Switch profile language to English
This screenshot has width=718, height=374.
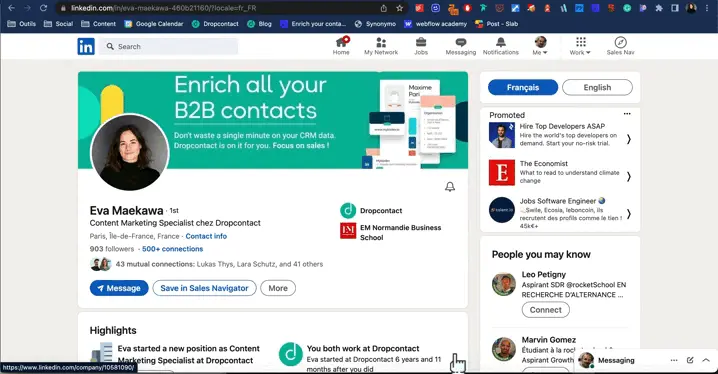coord(597,87)
